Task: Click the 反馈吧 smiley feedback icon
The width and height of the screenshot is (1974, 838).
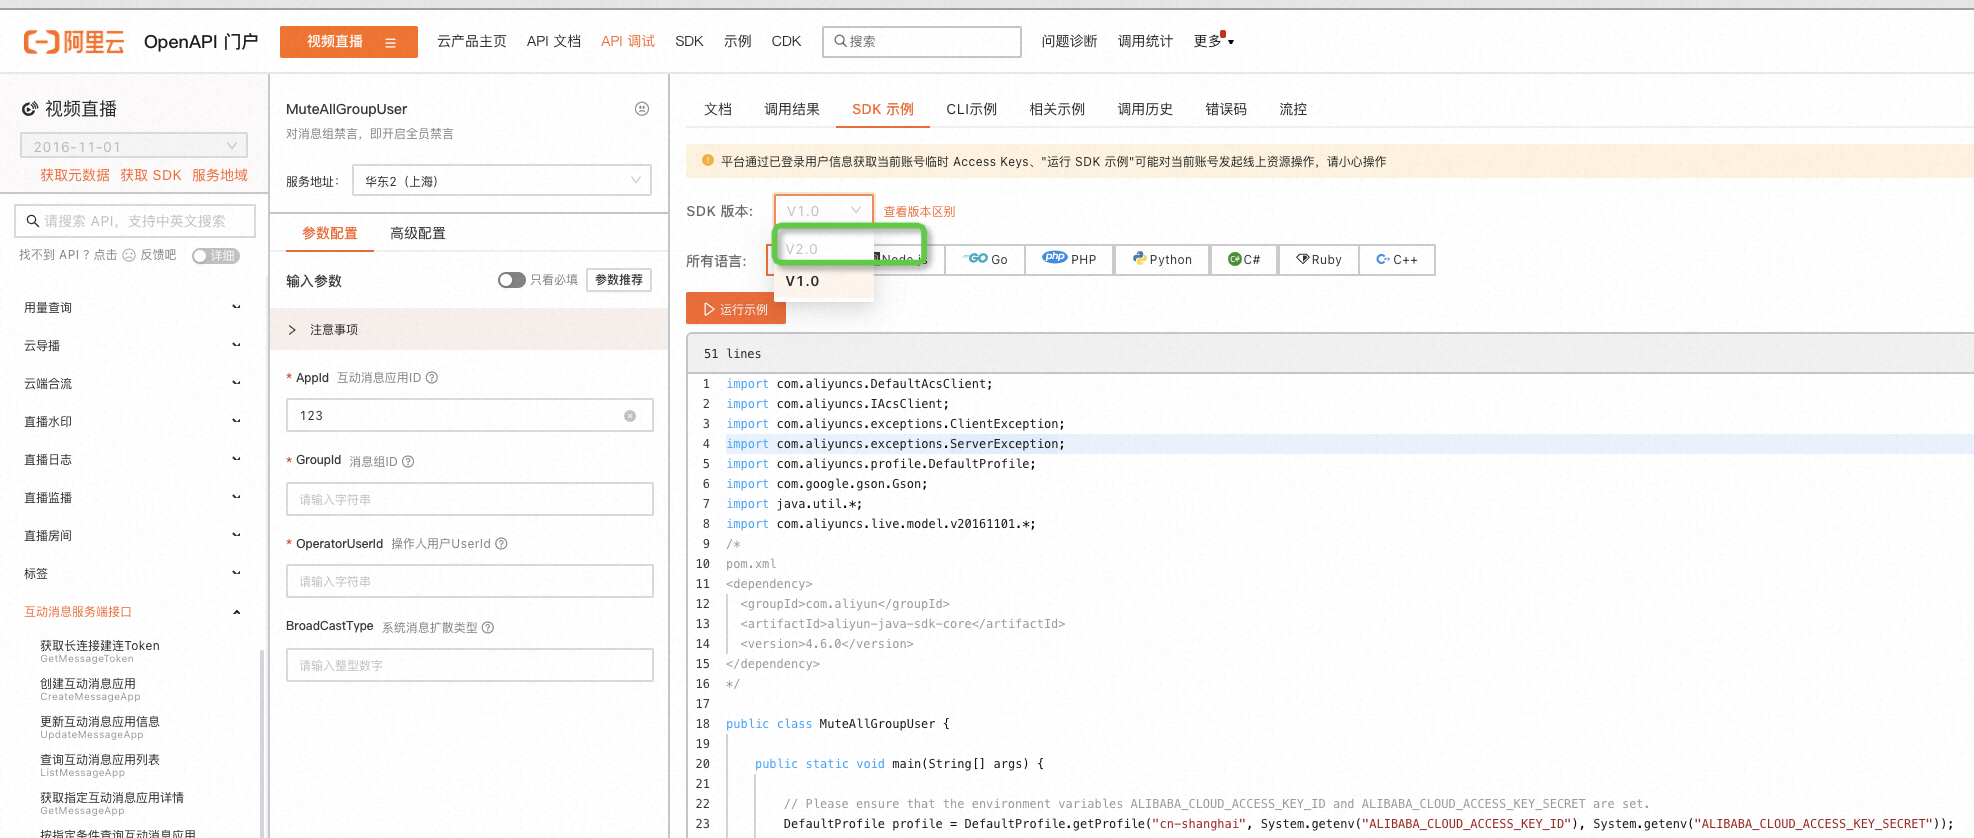Action: coord(129,255)
